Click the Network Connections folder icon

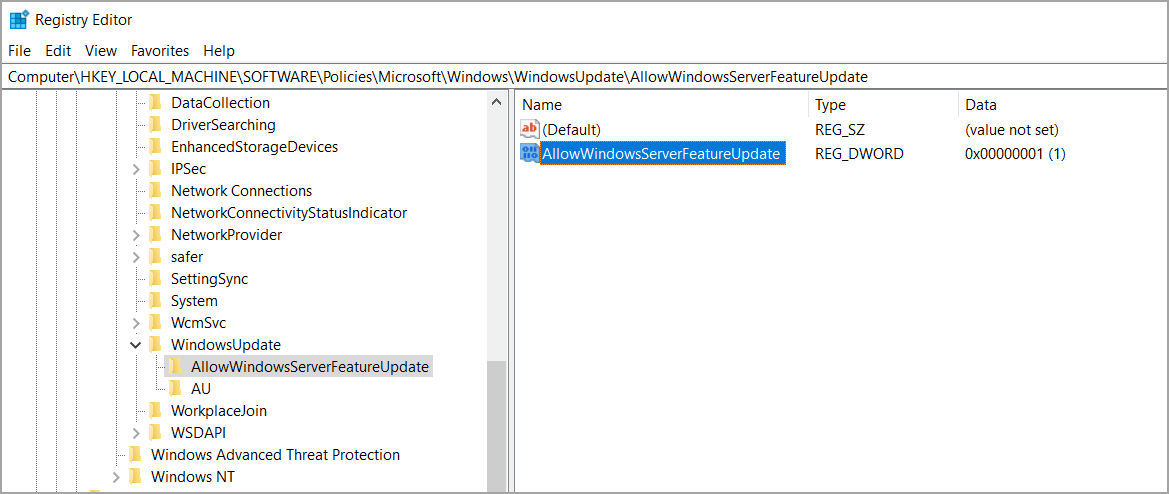click(155, 191)
